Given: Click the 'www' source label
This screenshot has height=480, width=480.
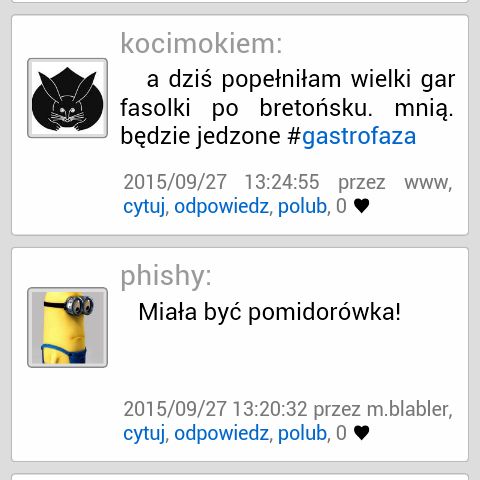Looking at the screenshot, I should click(427, 183).
